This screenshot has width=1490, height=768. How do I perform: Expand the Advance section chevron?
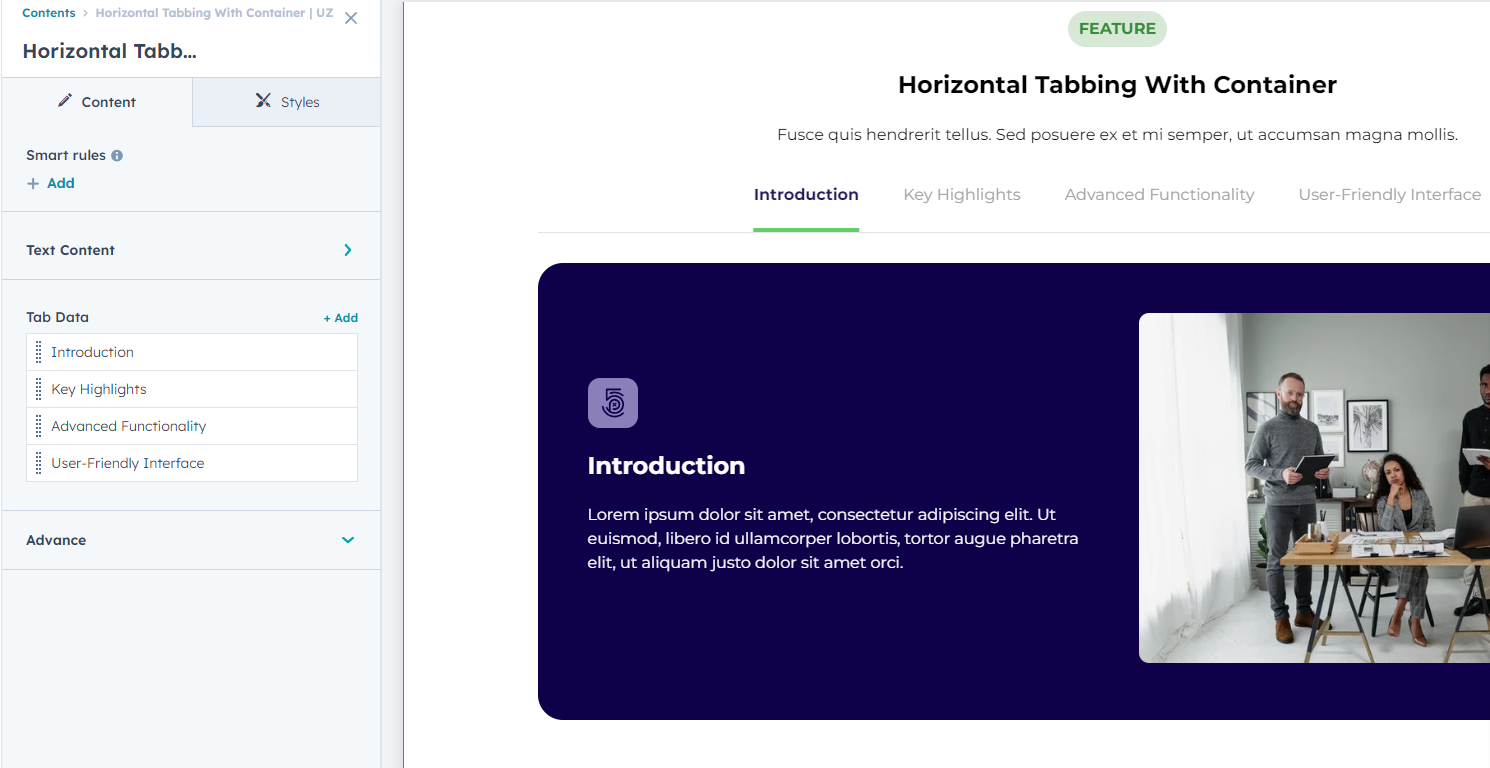pos(347,540)
